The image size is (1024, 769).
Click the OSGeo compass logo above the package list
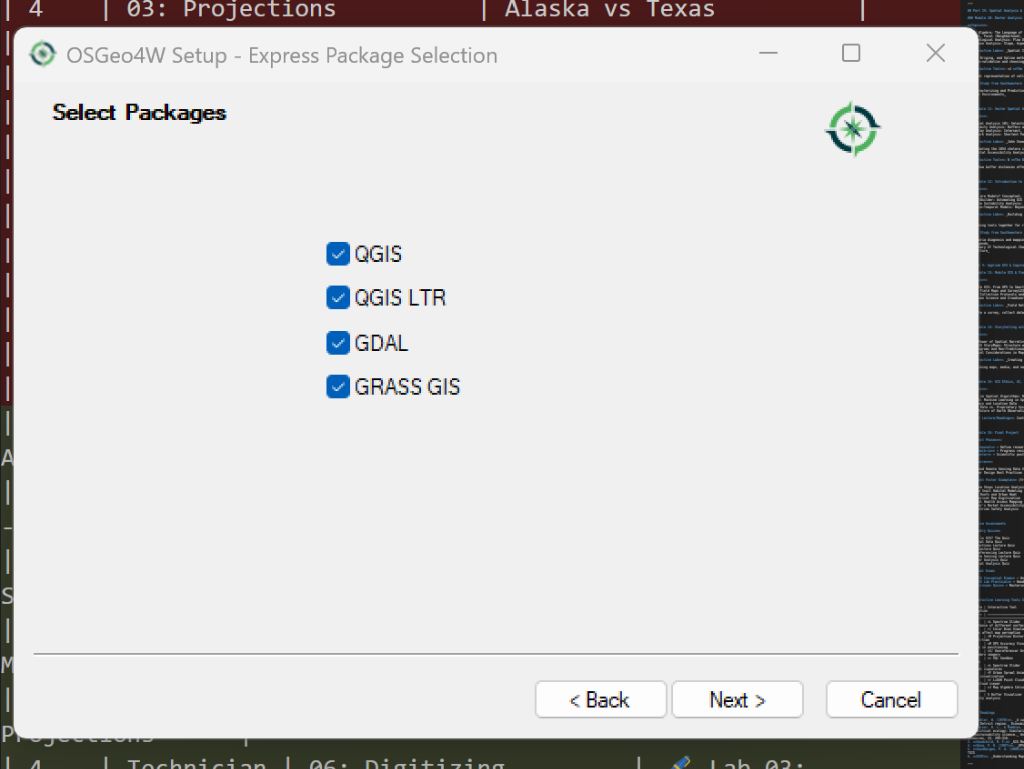(x=852, y=128)
